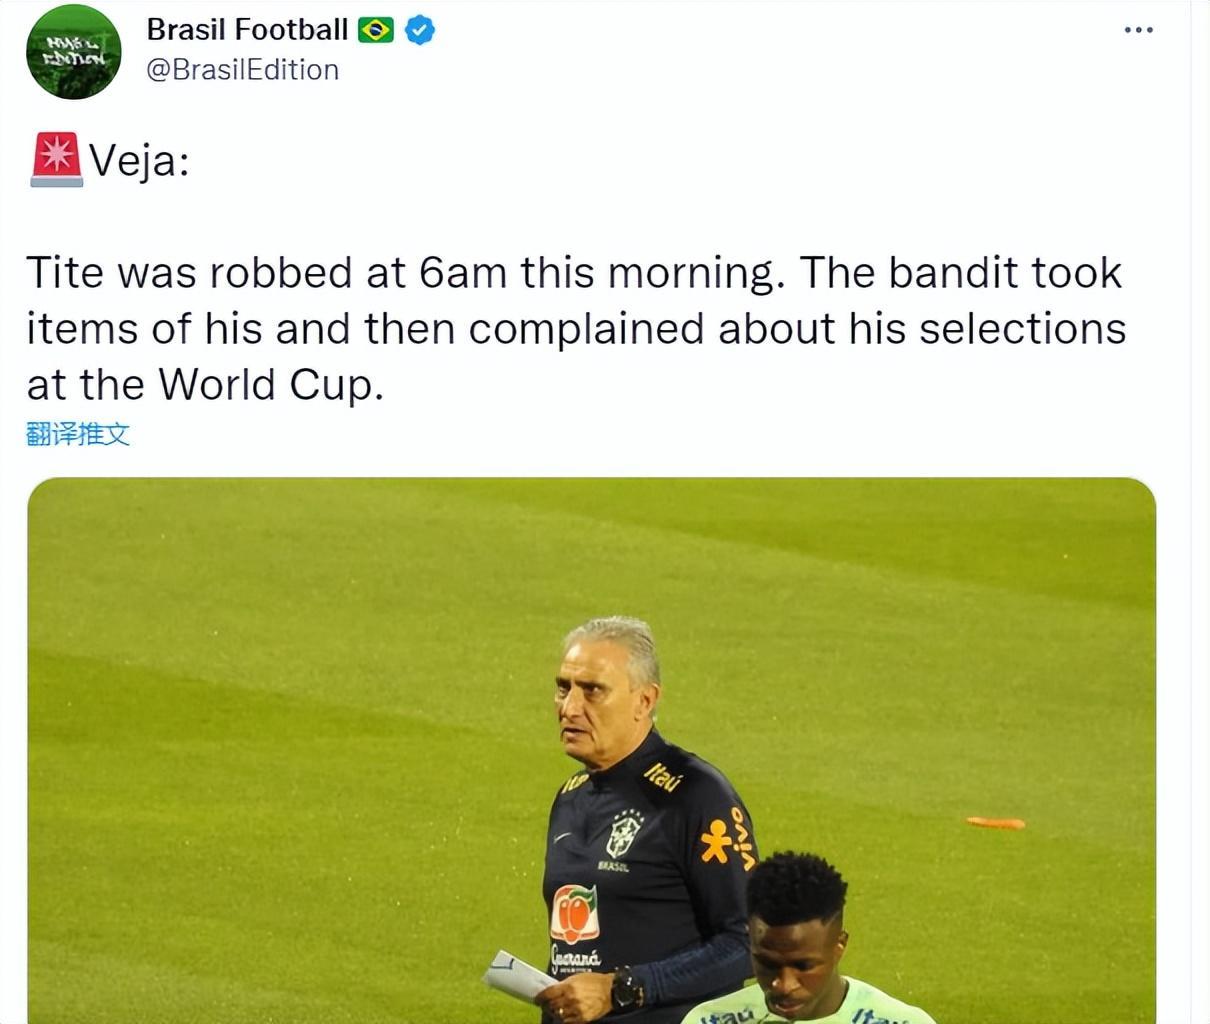Click the itaú logo on coach's shoulder

[662, 776]
